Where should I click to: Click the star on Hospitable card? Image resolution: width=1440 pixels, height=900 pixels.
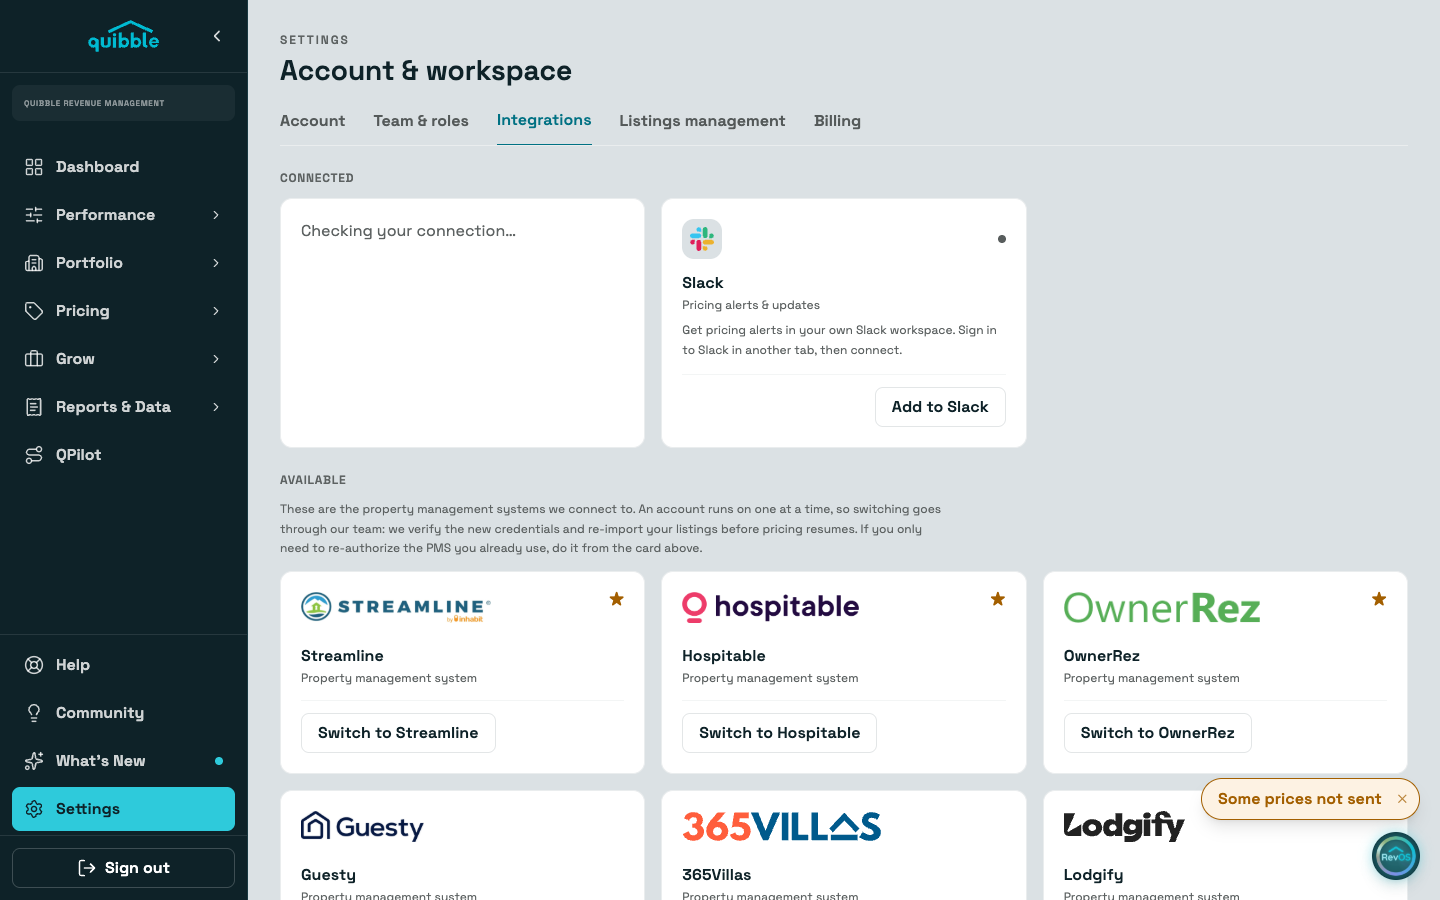tap(998, 599)
